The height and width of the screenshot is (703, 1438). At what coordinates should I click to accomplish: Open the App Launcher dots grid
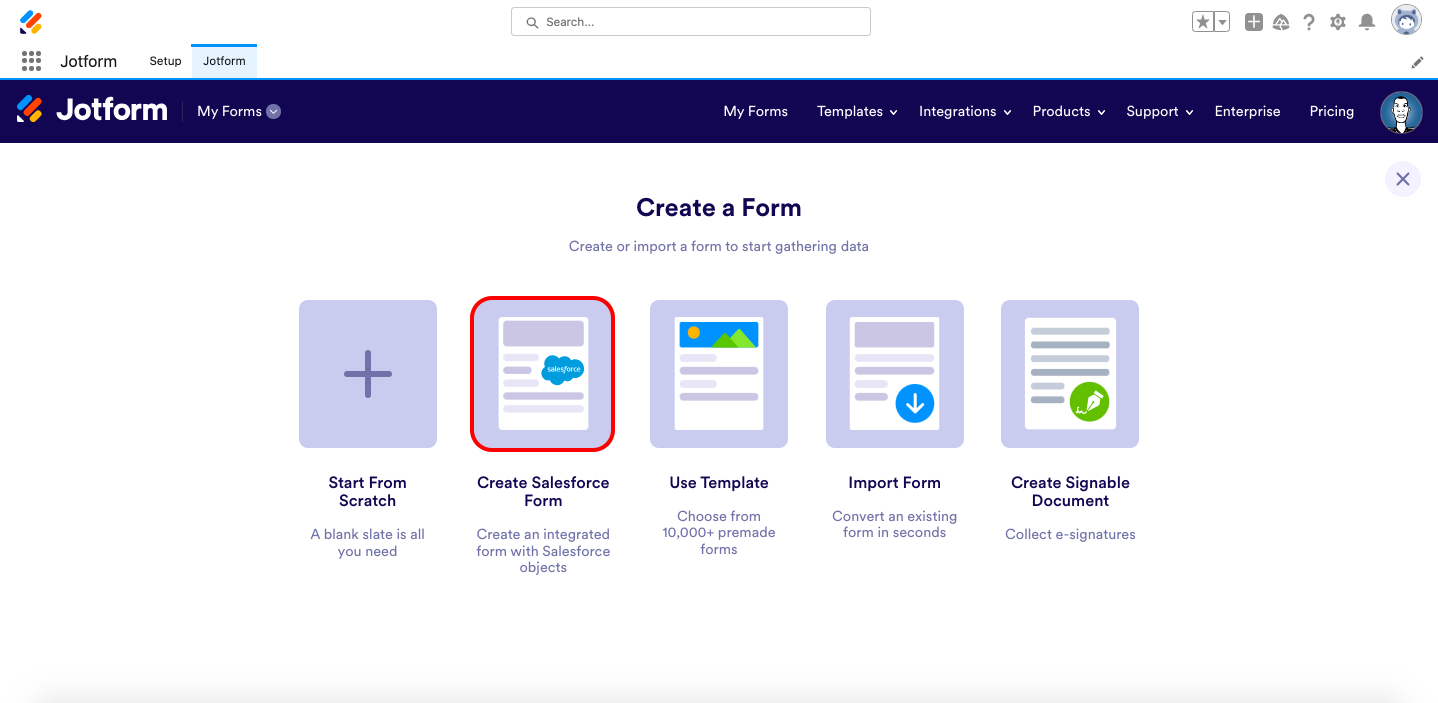31,61
